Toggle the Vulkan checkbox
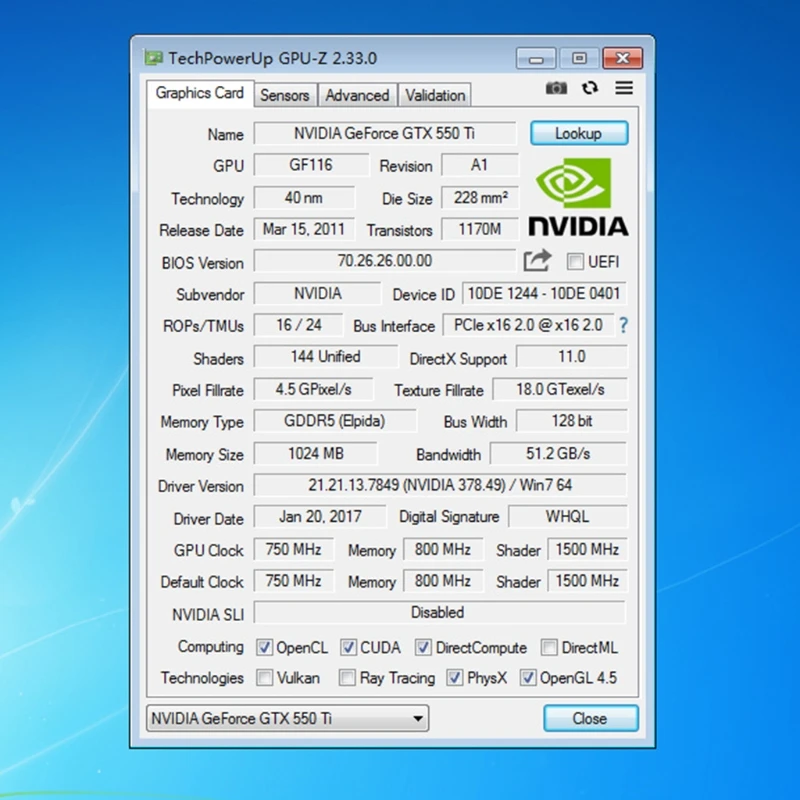This screenshot has height=800, width=800. 264,678
